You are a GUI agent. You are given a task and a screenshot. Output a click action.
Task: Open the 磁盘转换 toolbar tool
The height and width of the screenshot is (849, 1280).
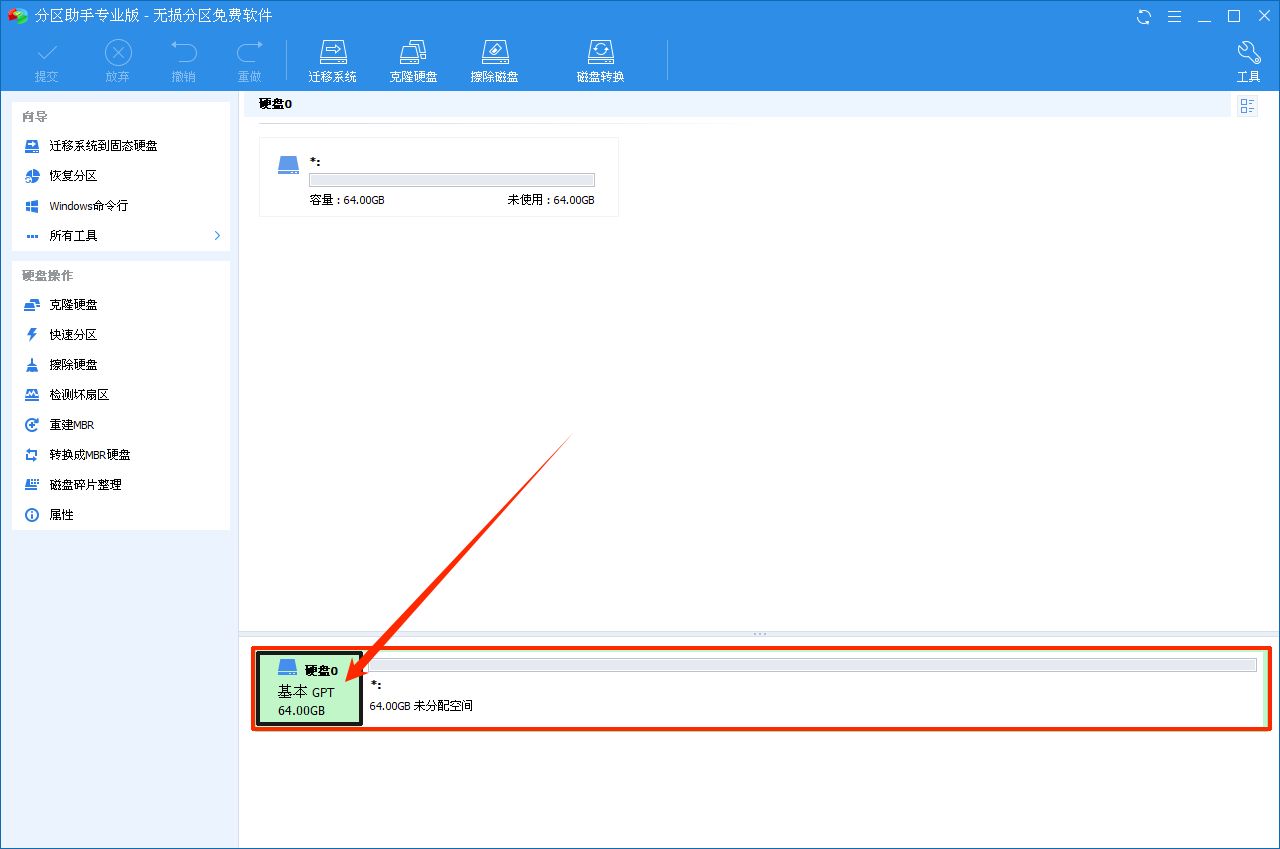click(x=600, y=60)
